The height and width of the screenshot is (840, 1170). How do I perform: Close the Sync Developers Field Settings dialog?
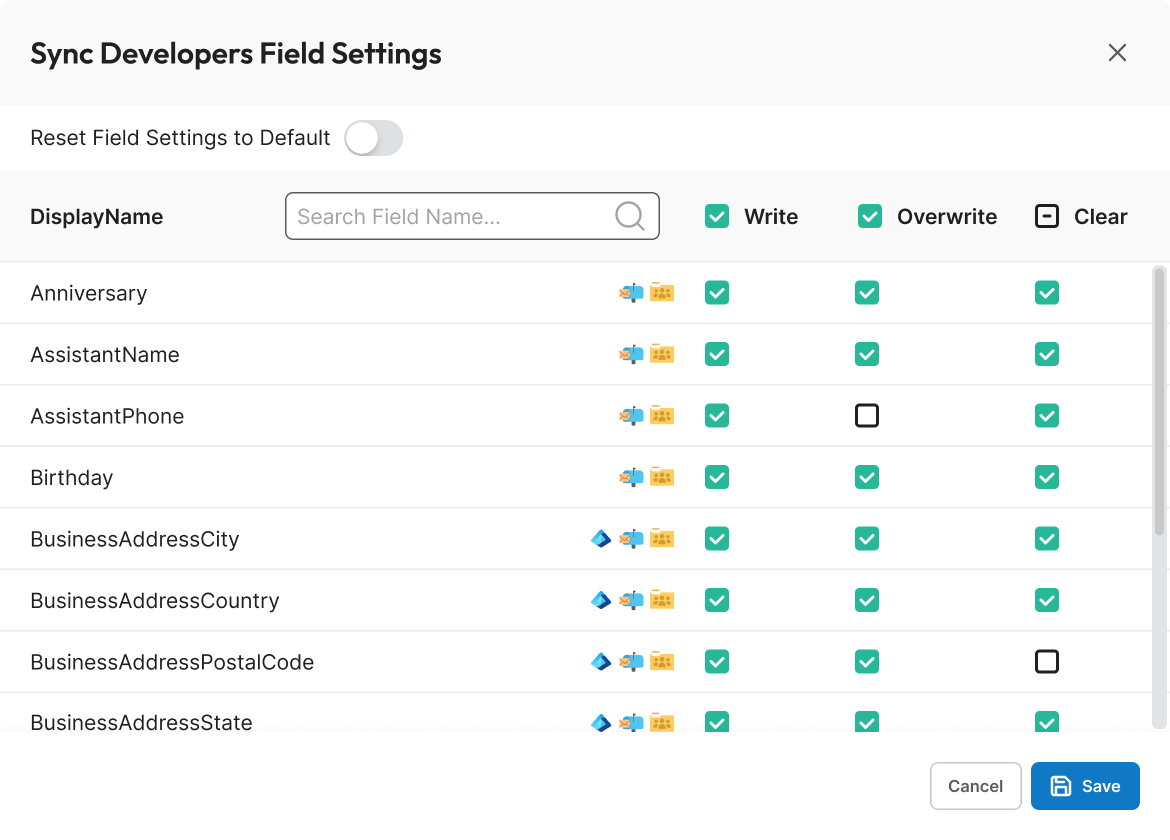1117,53
